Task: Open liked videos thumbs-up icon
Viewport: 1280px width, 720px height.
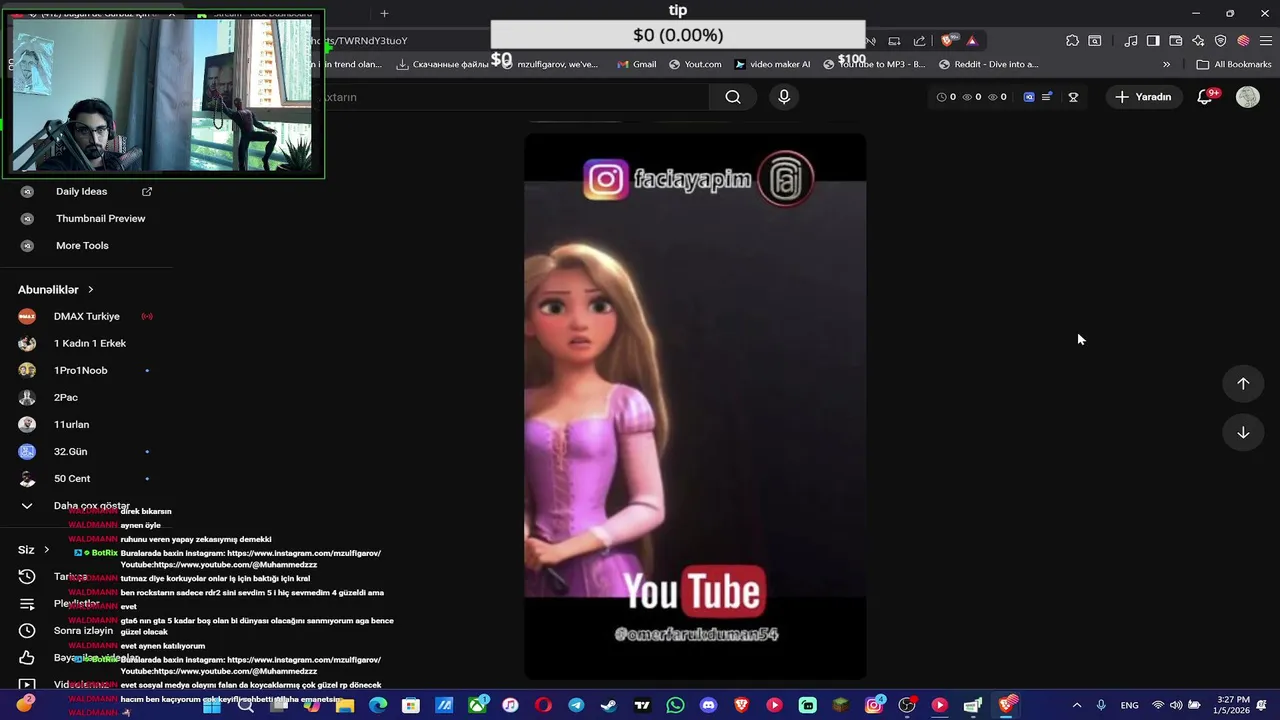Action: pos(27,658)
